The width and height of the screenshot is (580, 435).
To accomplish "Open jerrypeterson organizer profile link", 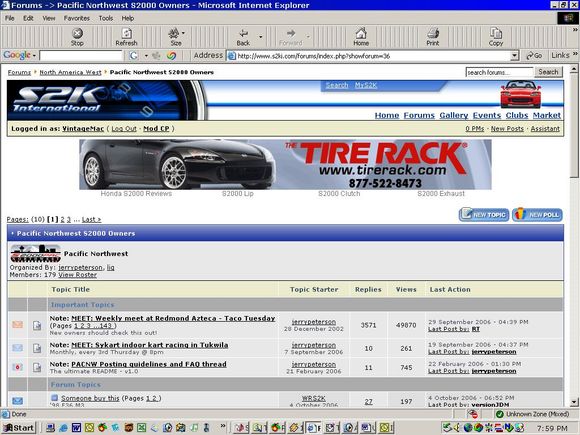I will coord(81,267).
